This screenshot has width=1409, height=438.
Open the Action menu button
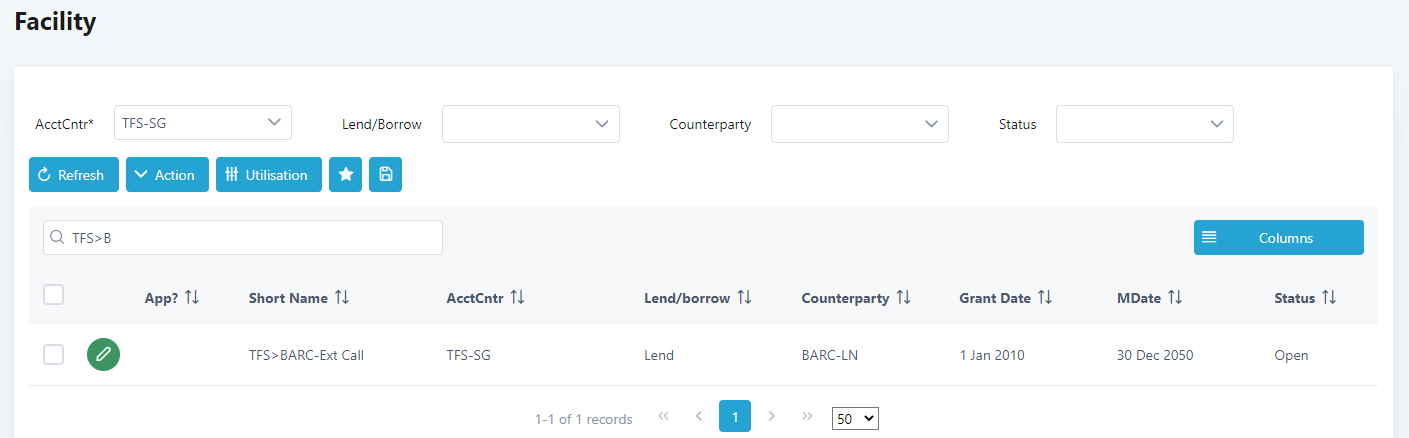click(167, 175)
